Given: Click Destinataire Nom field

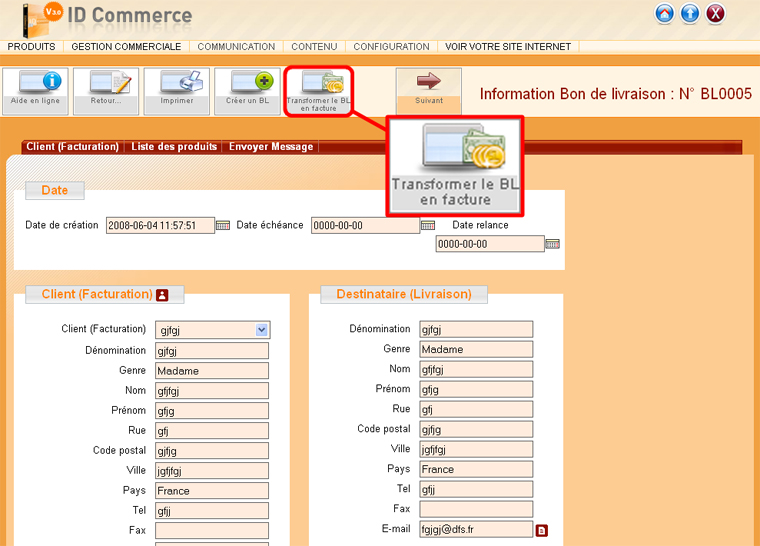Looking at the screenshot, I should coord(476,369).
